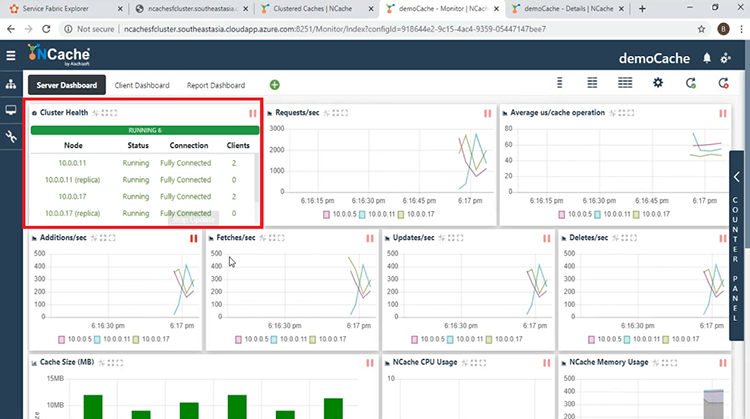Pause updates on Fetches/sec chart

coord(370,238)
